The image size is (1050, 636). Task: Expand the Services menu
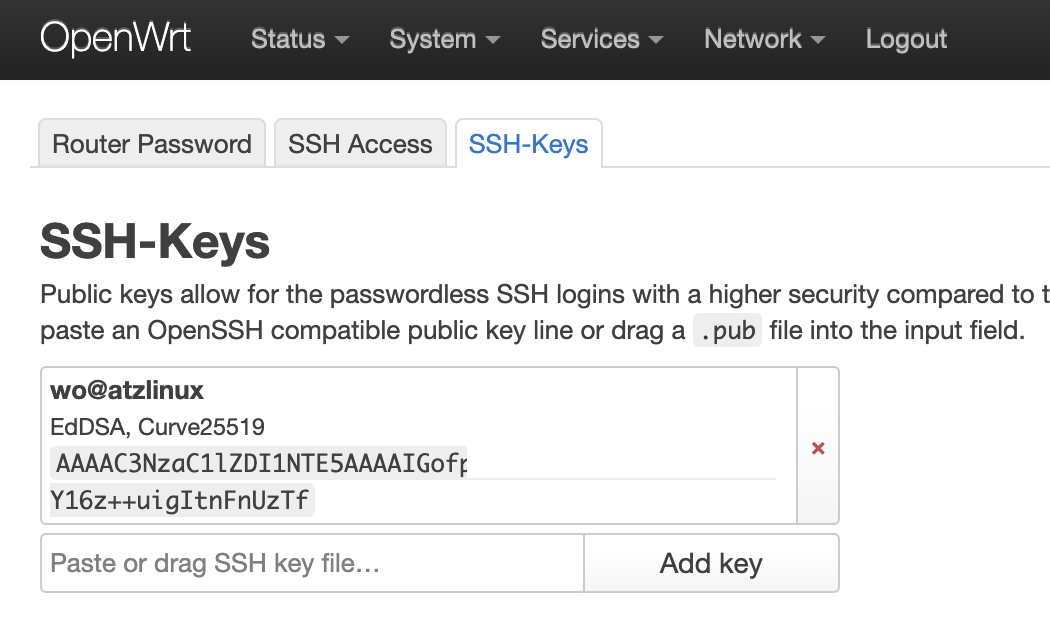click(602, 39)
